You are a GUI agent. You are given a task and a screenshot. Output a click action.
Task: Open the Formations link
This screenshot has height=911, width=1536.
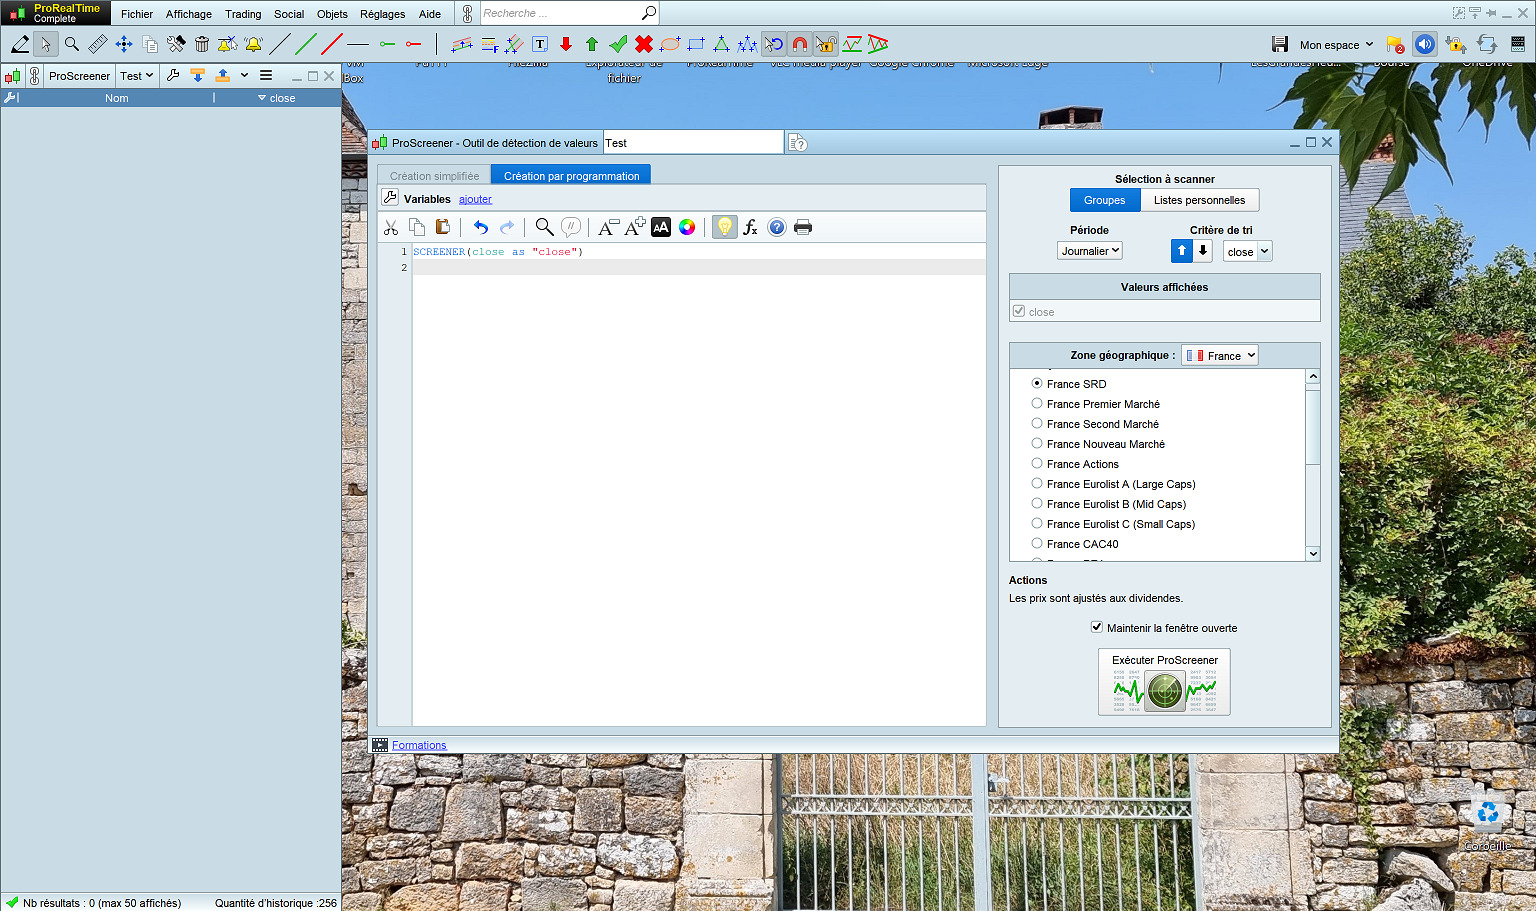tap(419, 745)
